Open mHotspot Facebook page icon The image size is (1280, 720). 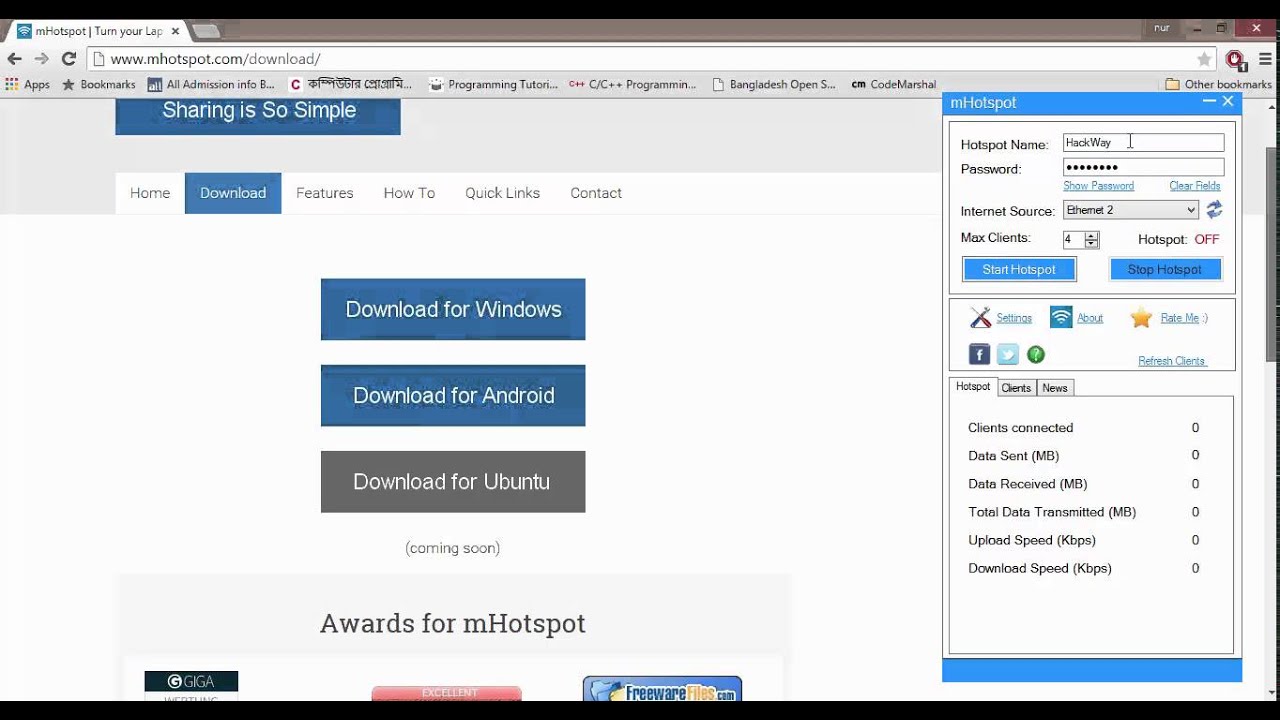[979, 354]
